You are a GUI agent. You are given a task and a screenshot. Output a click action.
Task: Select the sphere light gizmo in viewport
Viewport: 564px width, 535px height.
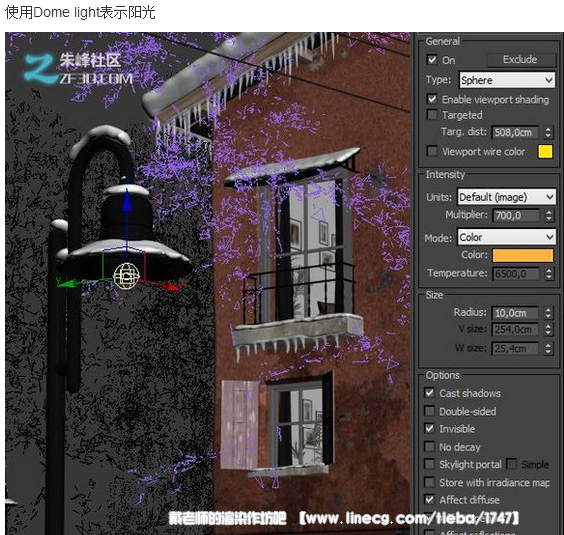126,276
